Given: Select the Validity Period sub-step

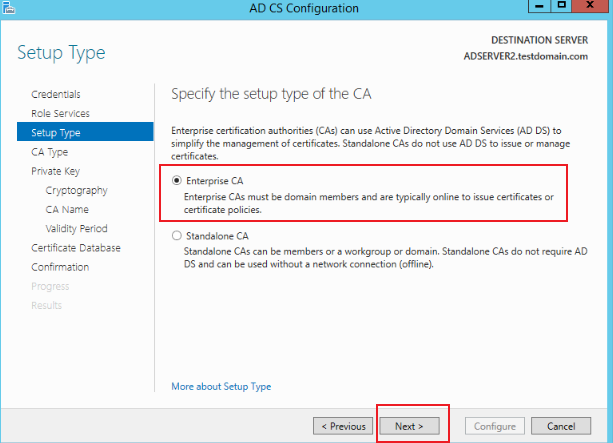Looking at the screenshot, I should (76, 228).
